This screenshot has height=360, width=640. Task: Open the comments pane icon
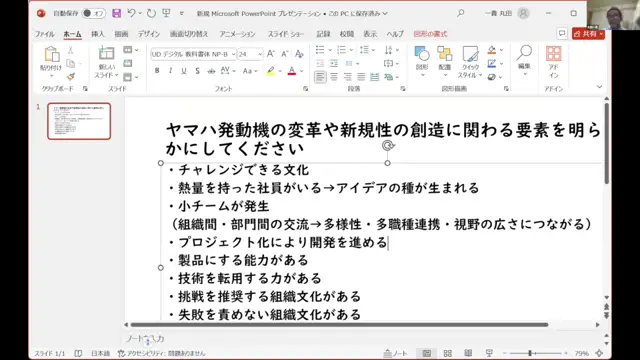pos(562,34)
